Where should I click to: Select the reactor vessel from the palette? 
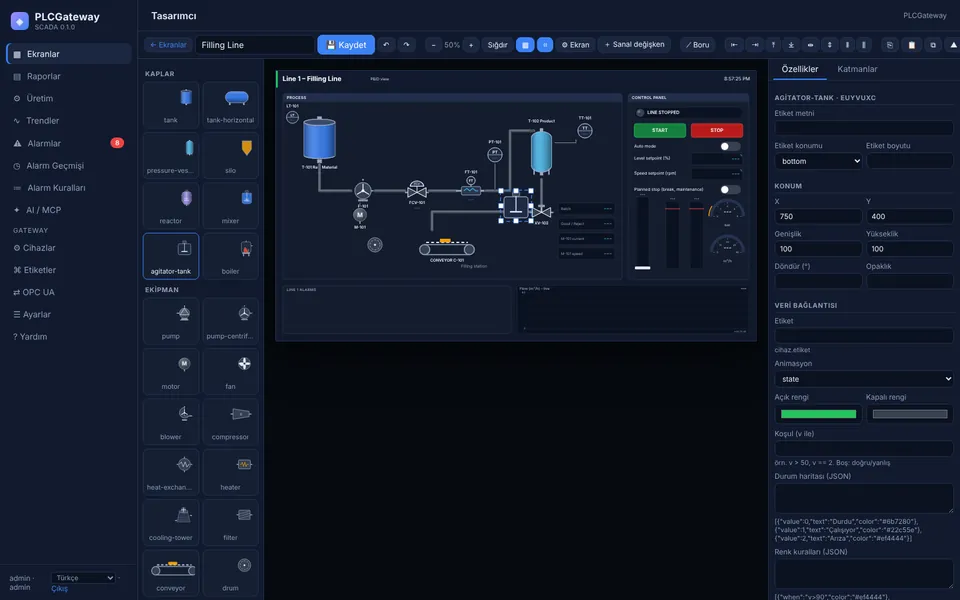pos(171,206)
